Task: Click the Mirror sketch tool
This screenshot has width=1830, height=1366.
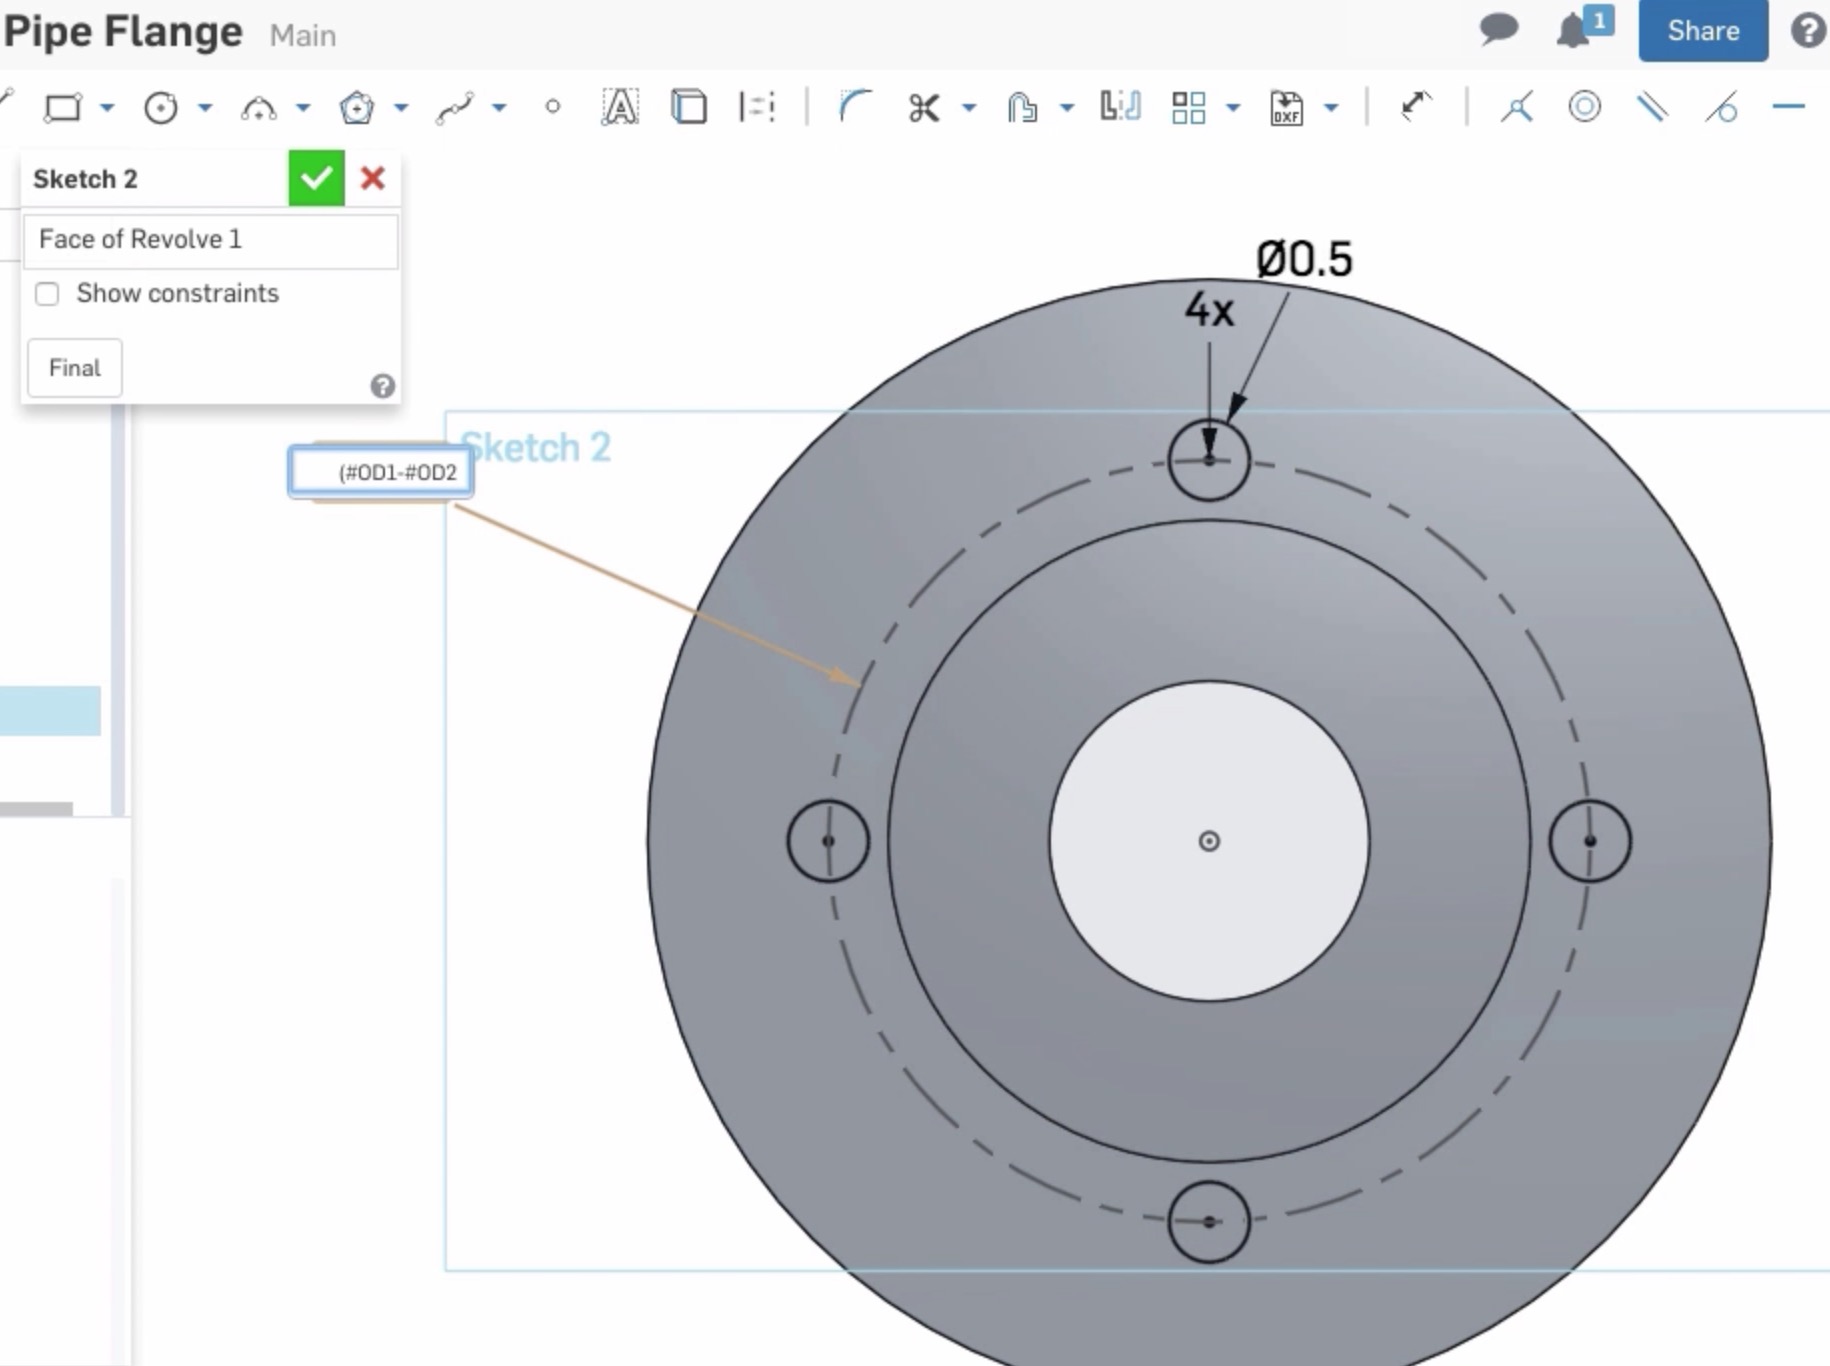Action: pyautogui.click(x=1119, y=107)
